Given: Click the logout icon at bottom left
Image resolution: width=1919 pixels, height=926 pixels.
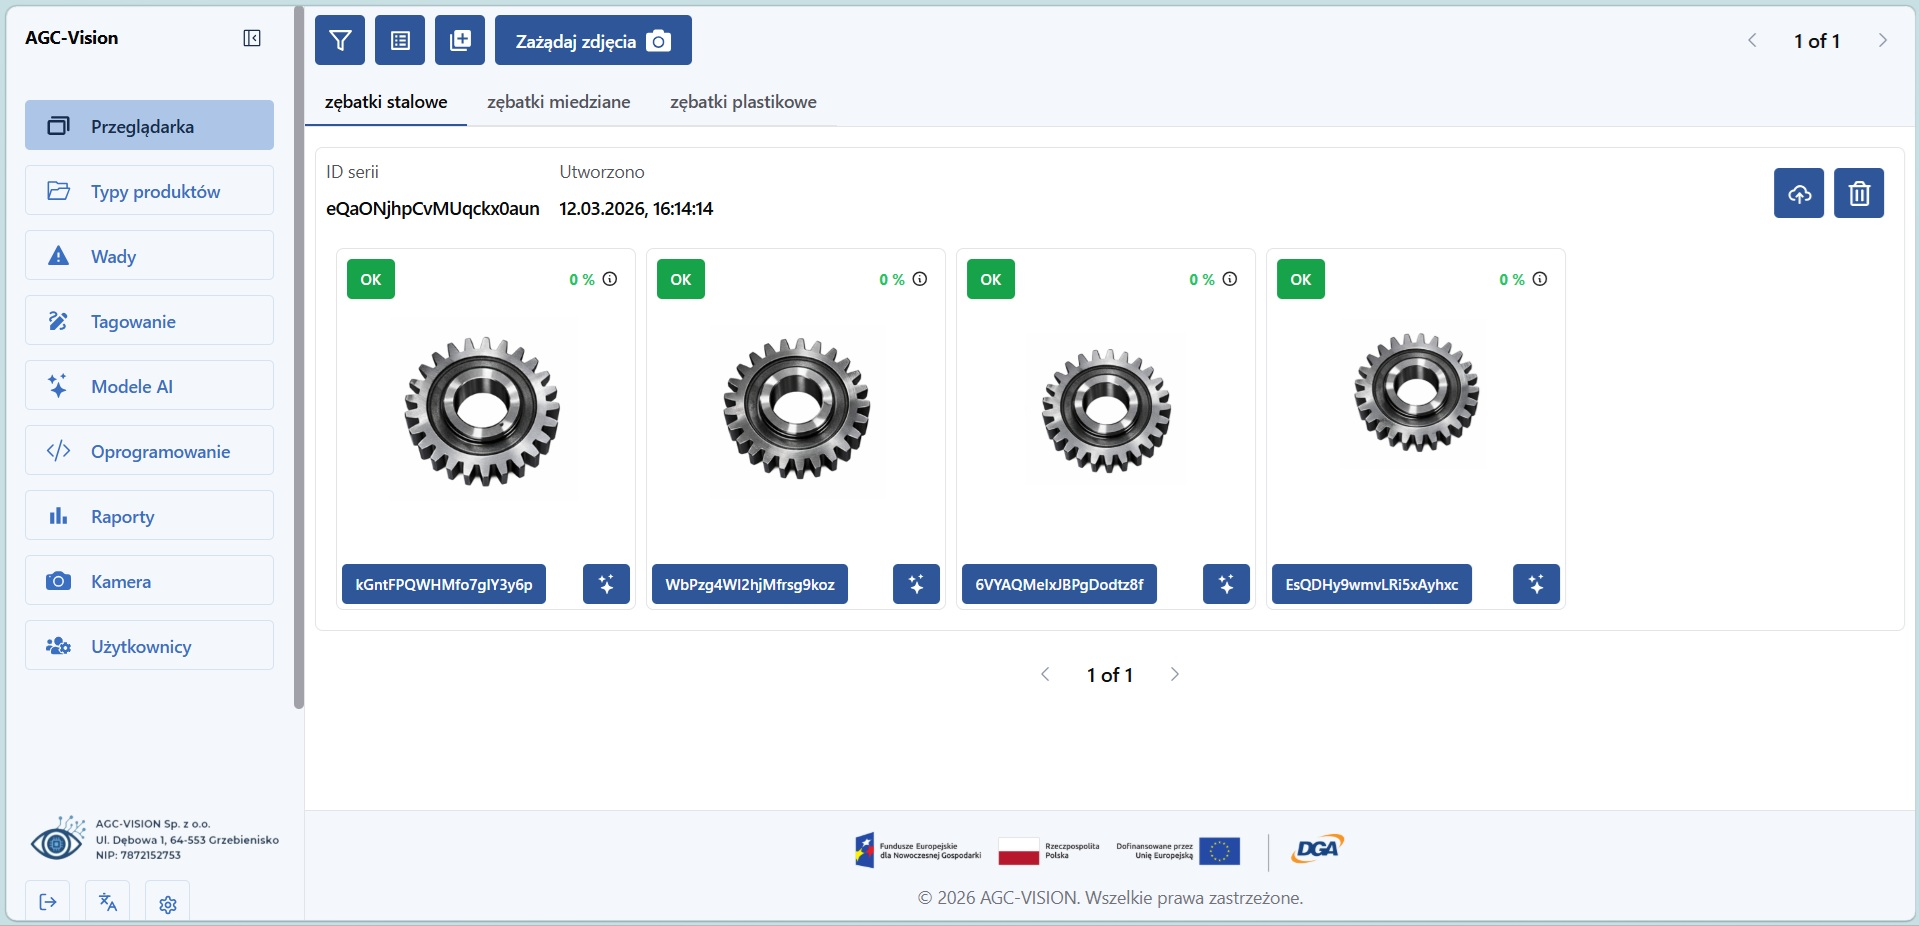Looking at the screenshot, I should click(48, 902).
